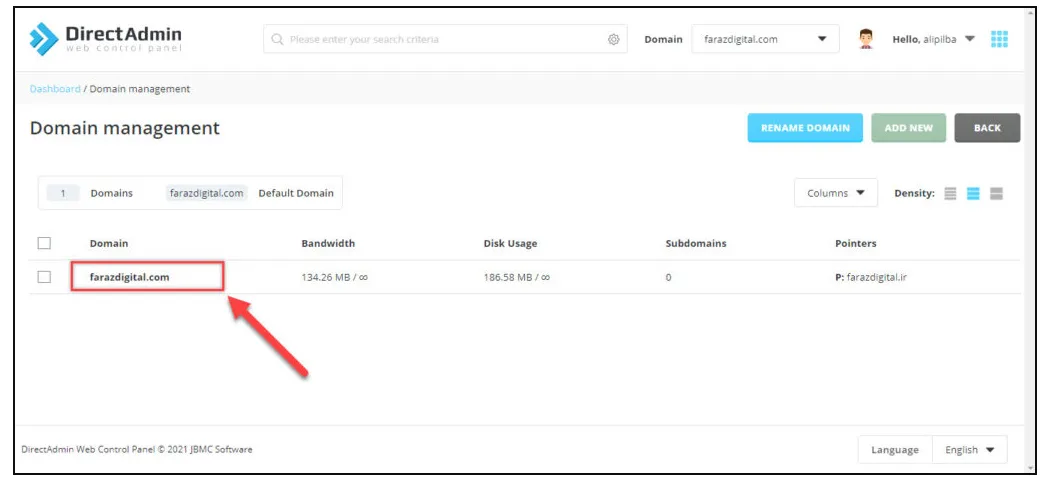Open the apps grid menu icon
Screen dimensions: 1050x481
coord(999,39)
